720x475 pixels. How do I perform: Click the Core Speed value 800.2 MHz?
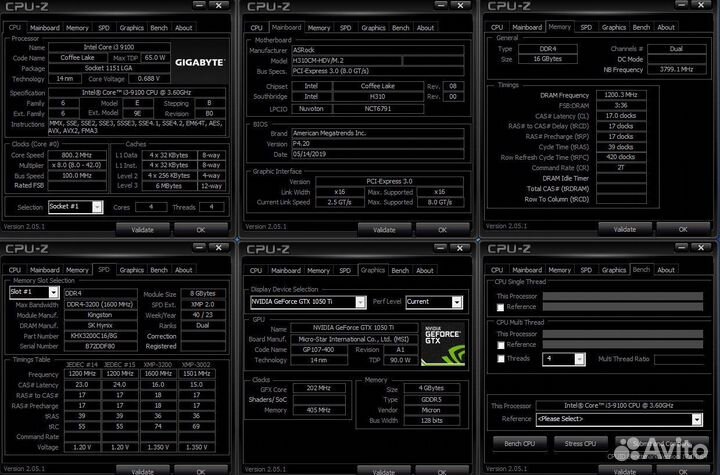tap(77, 155)
